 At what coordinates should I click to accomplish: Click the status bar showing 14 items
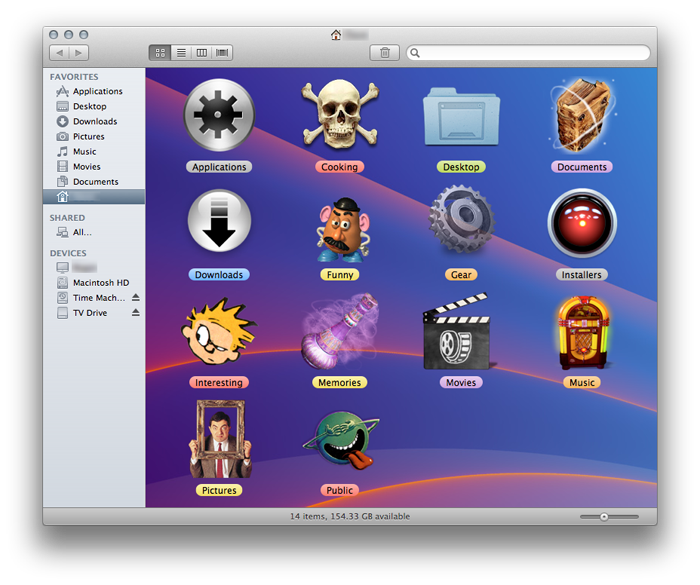350,517
